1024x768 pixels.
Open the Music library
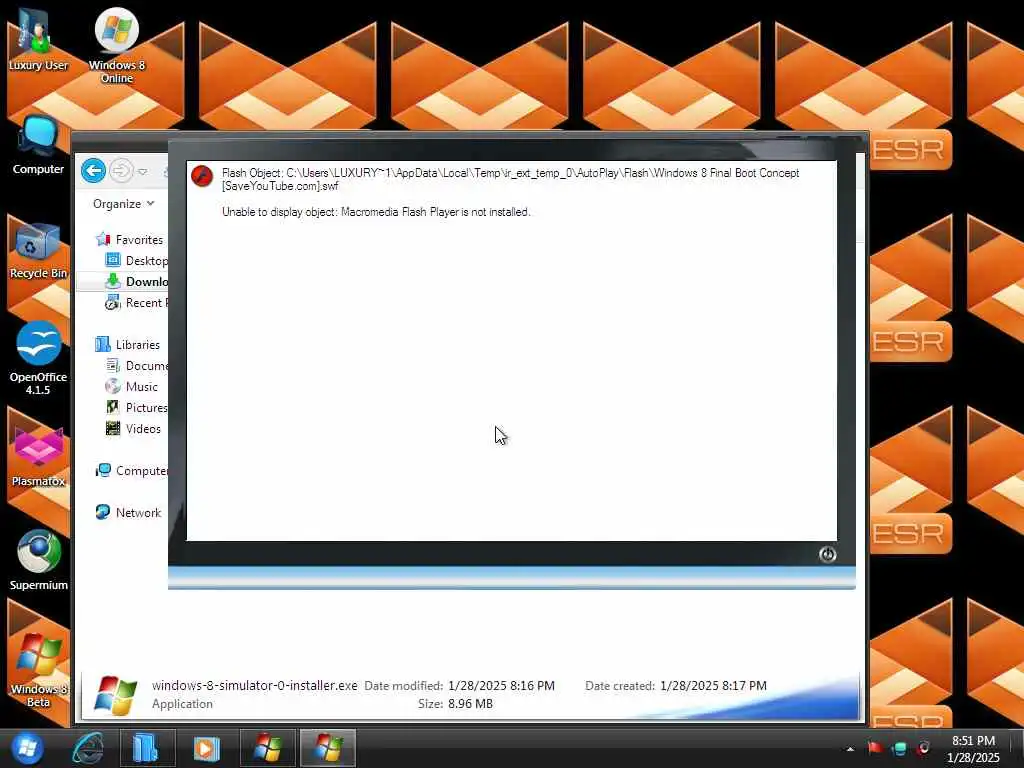click(131, 387)
